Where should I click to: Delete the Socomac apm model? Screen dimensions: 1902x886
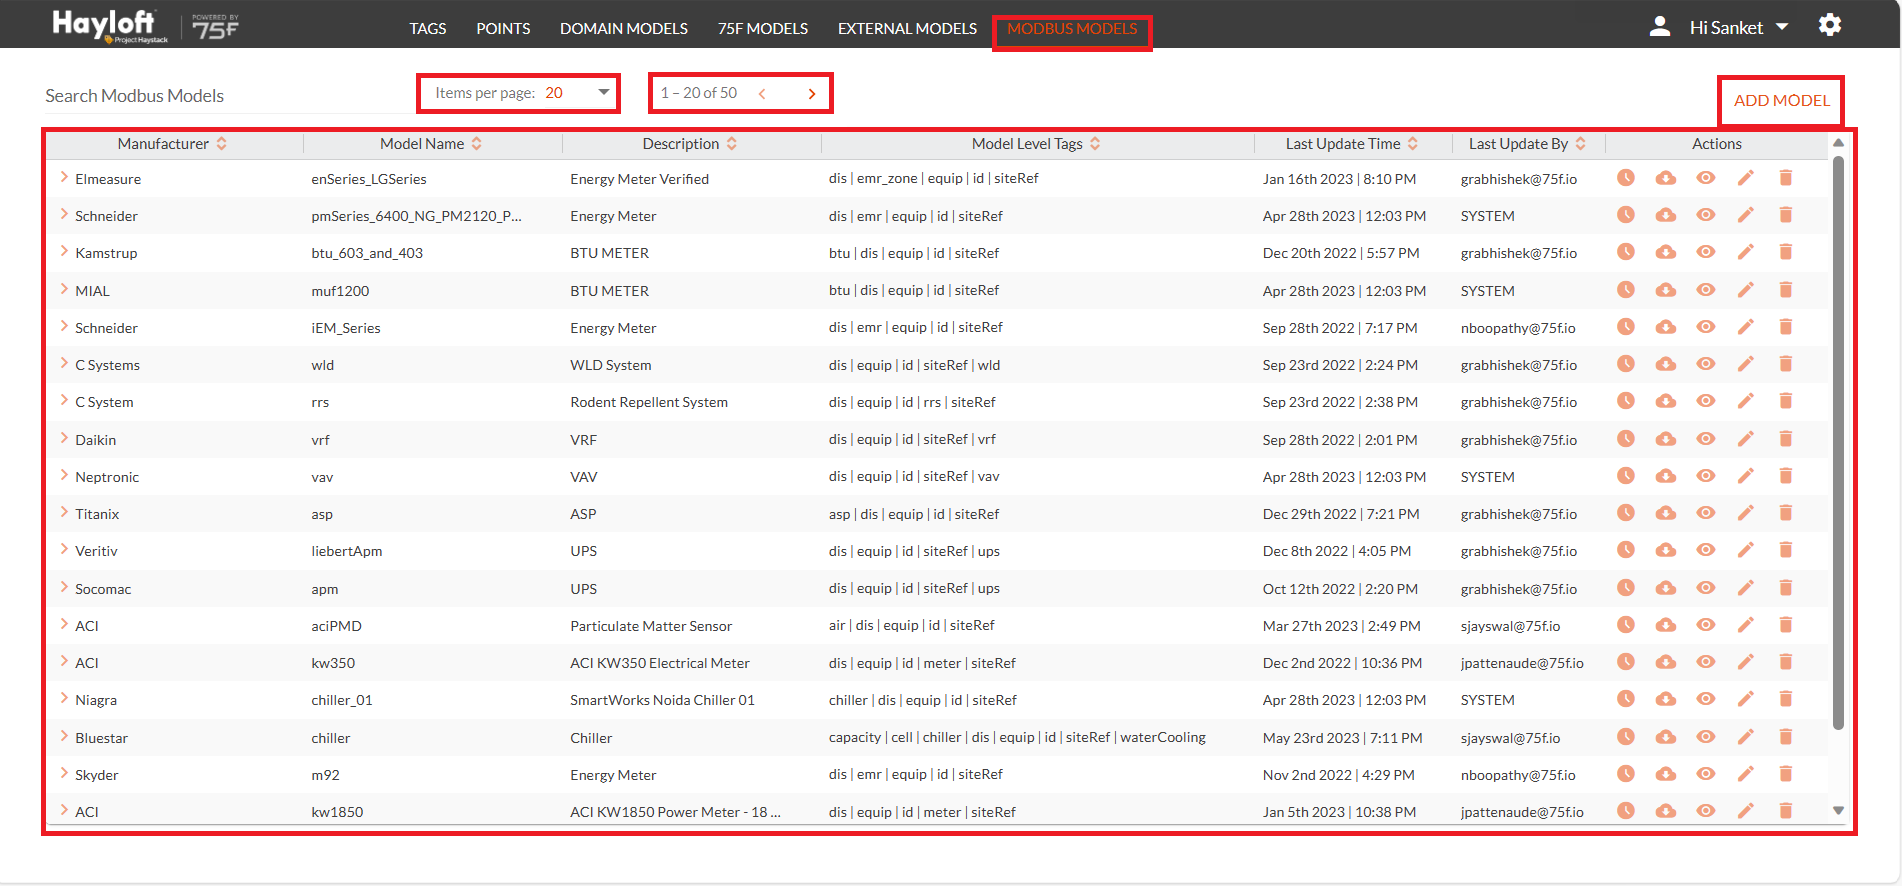[x=1786, y=588]
